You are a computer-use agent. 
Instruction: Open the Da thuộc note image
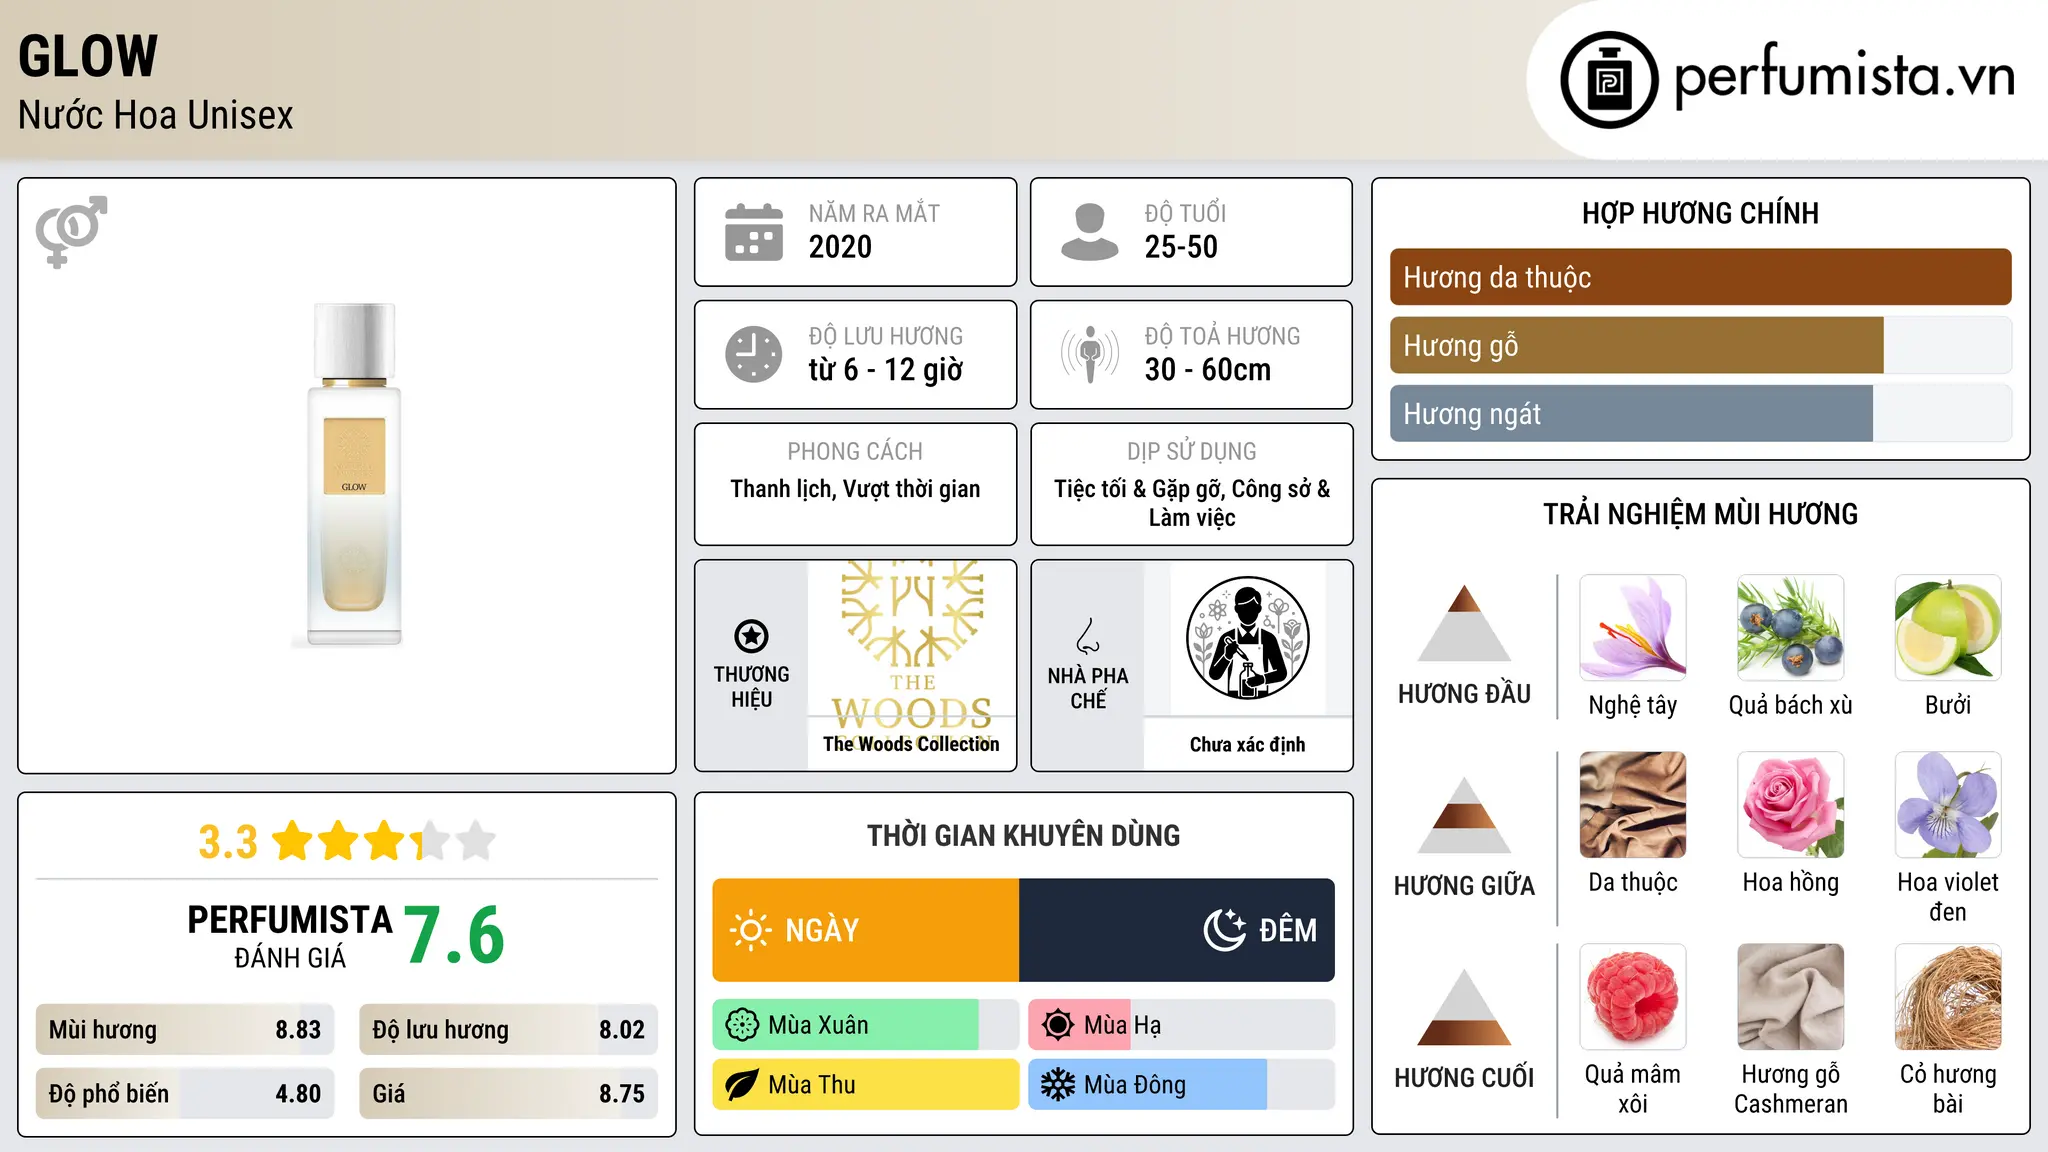point(1633,805)
